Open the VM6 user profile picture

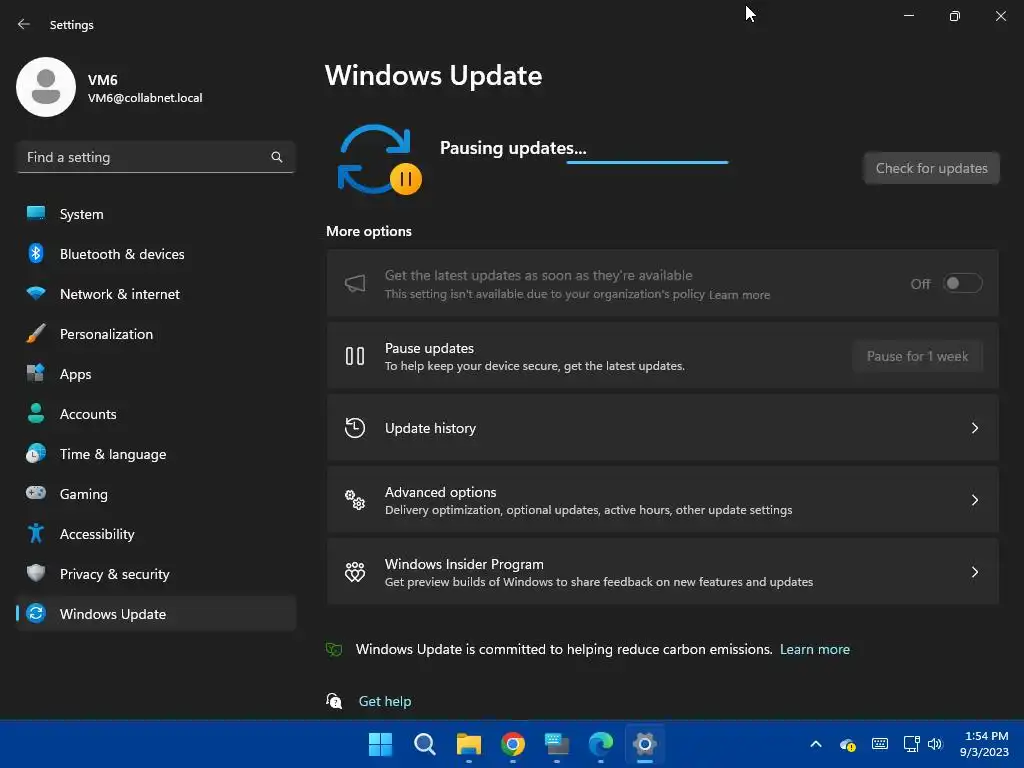[46, 87]
